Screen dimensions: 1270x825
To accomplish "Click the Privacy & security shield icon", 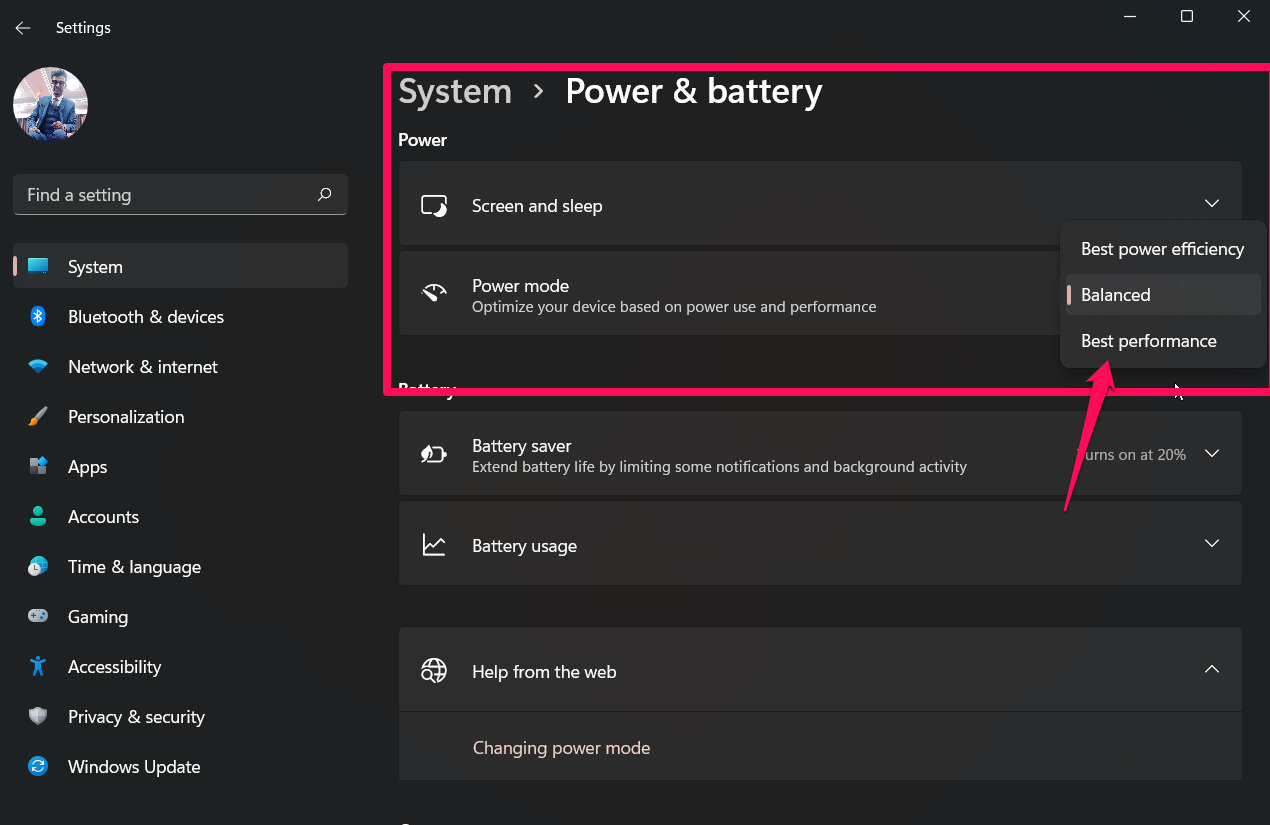I will 38,717.
